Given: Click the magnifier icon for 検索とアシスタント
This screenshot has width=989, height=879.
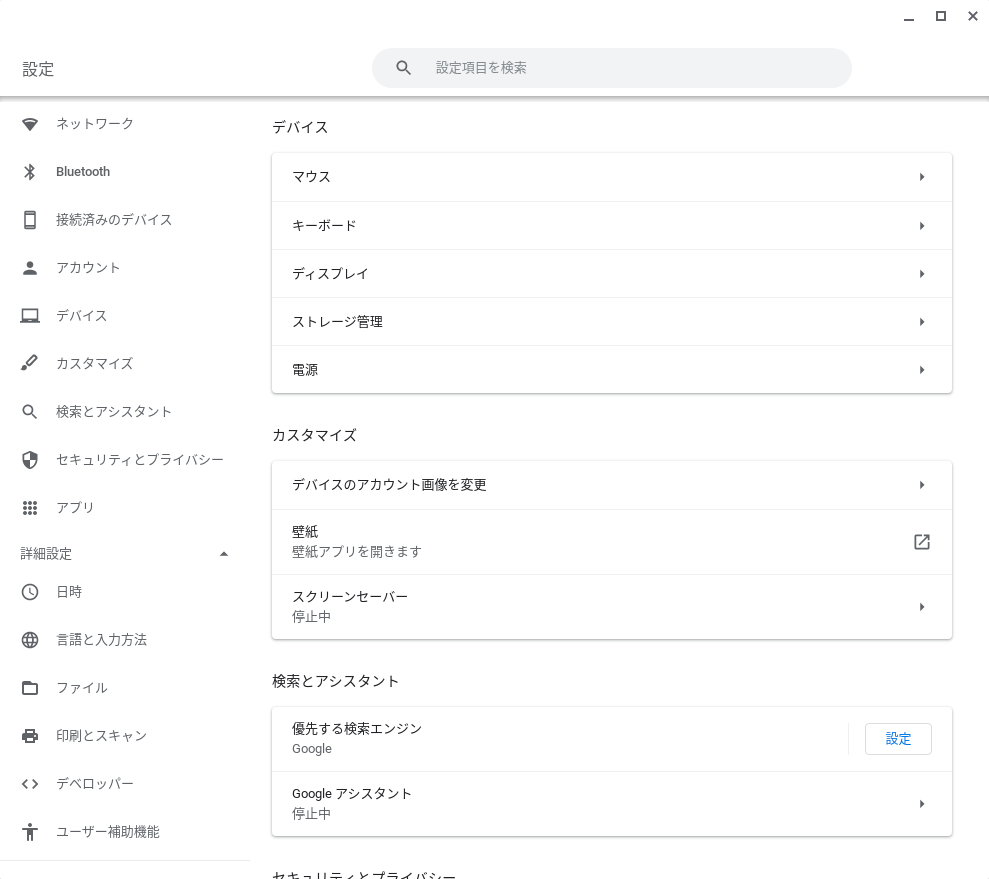Looking at the screenshot, I should pyautogui.click(x=30, y=412).
